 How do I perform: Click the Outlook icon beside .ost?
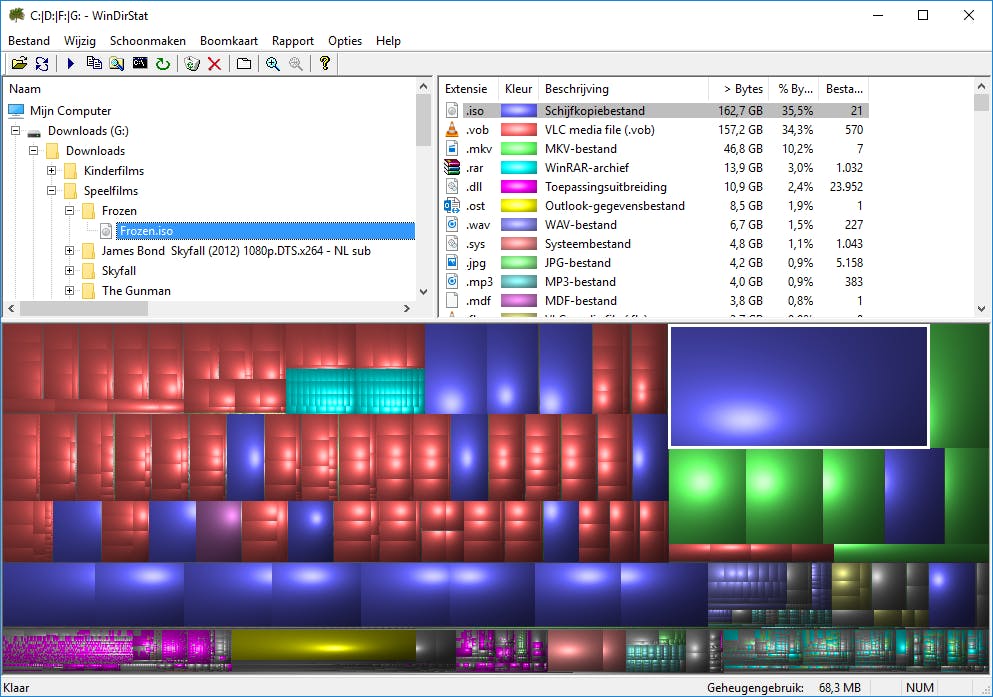(x=452, y=205)
